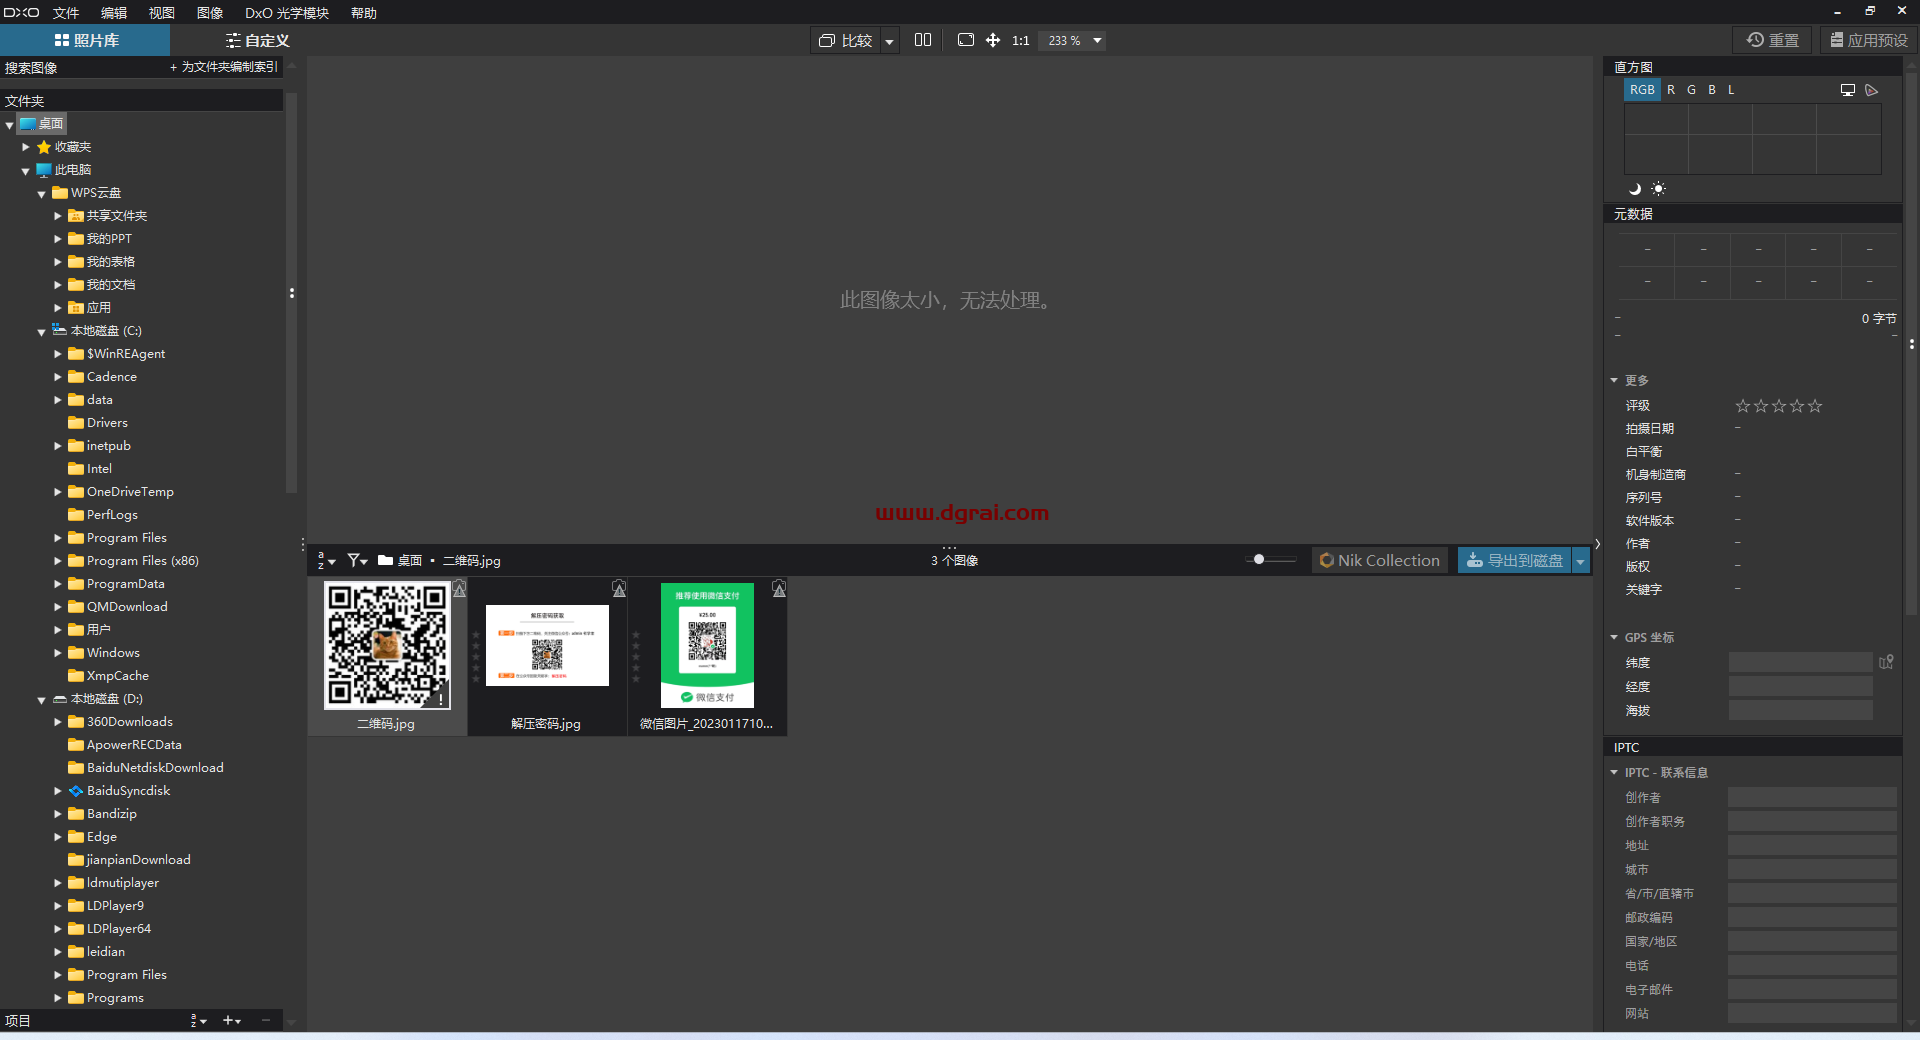
Task: Set rating with the first star
Action: point(1743,406)
